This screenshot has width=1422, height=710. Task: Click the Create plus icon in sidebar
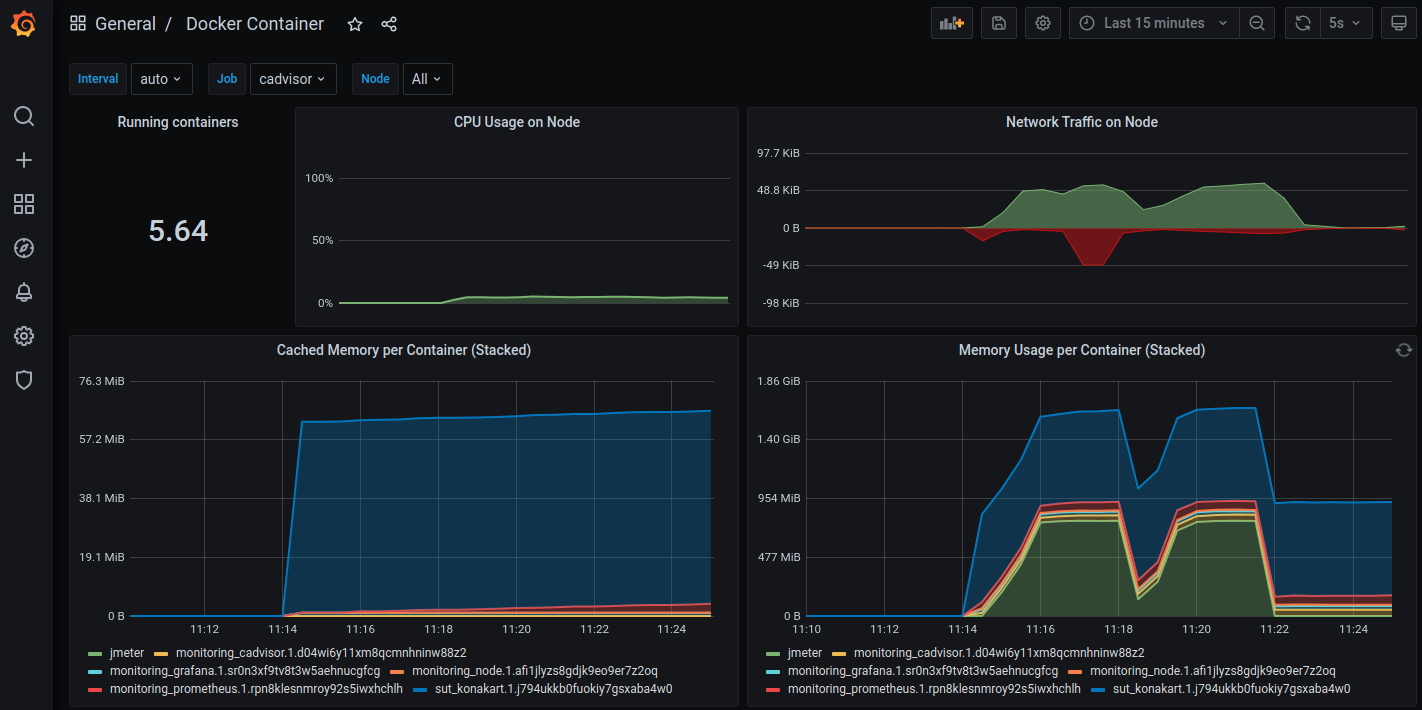tap(24, 160)
